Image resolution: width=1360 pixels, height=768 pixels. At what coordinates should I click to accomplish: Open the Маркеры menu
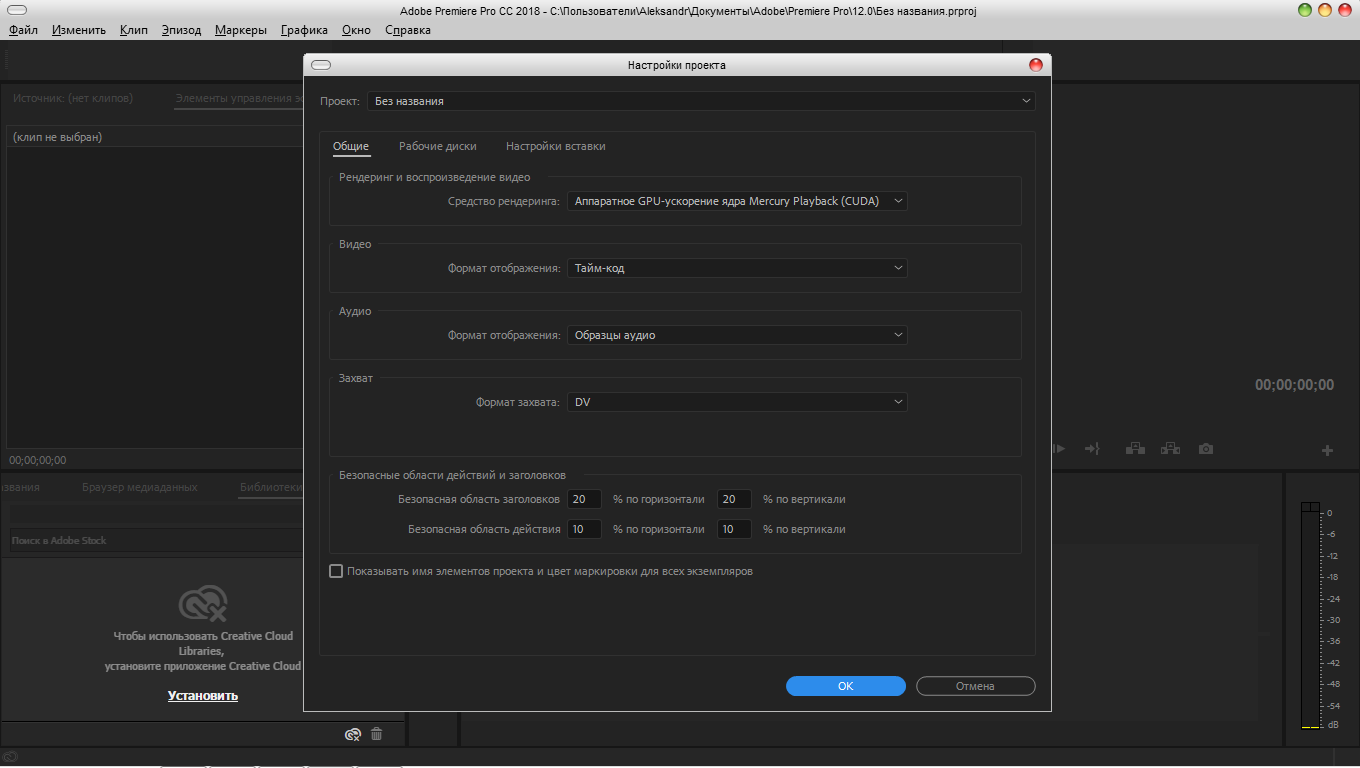(241, 30)
